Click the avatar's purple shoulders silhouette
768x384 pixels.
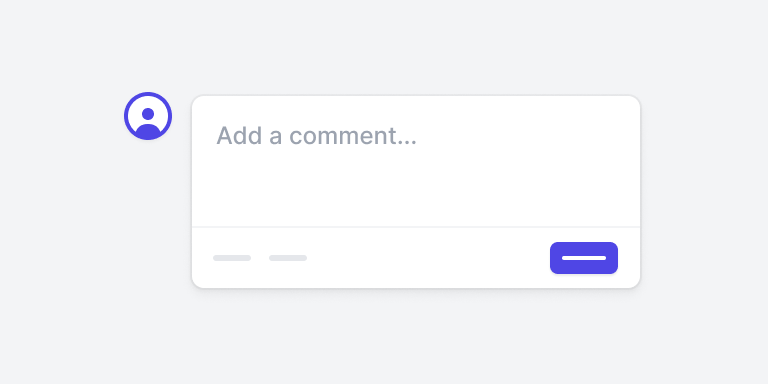148,130
